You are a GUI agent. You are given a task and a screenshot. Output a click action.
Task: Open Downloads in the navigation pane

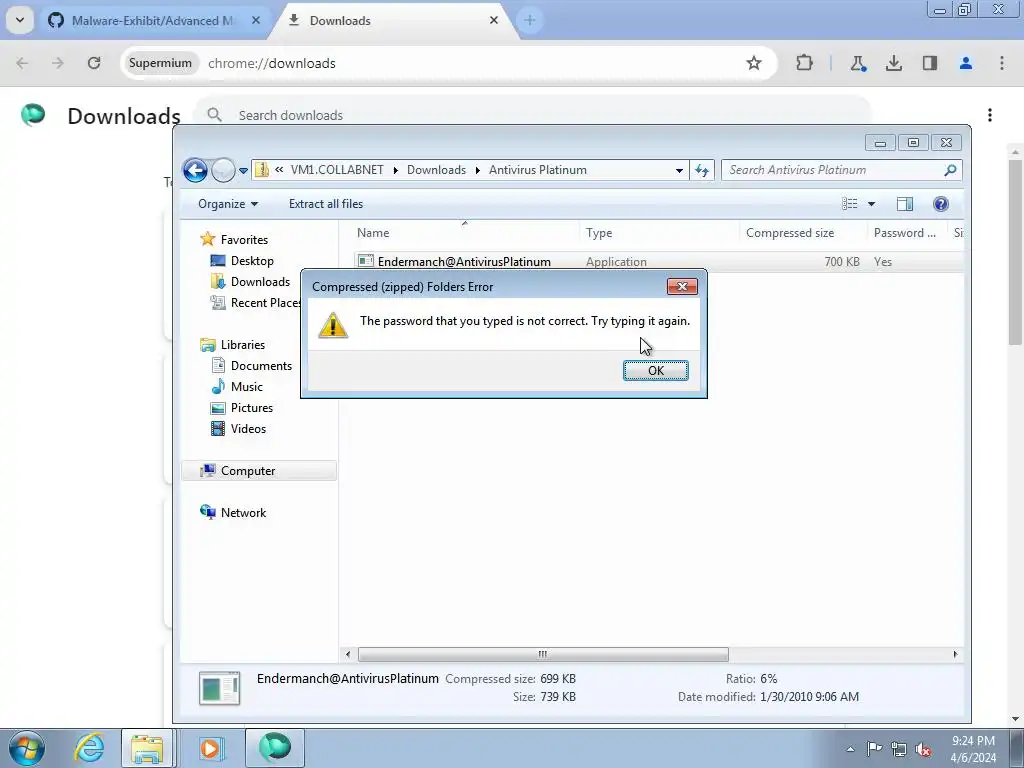tap(260, 281)
